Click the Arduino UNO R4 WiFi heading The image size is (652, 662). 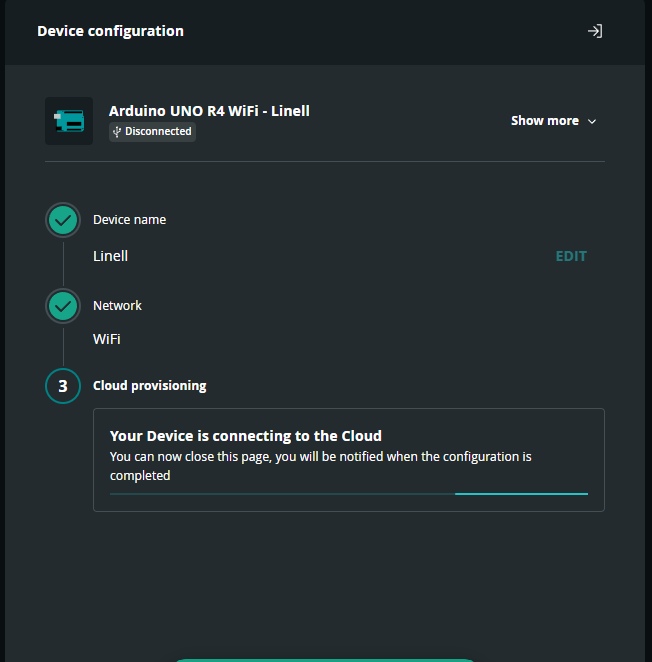tap(209, 111)
